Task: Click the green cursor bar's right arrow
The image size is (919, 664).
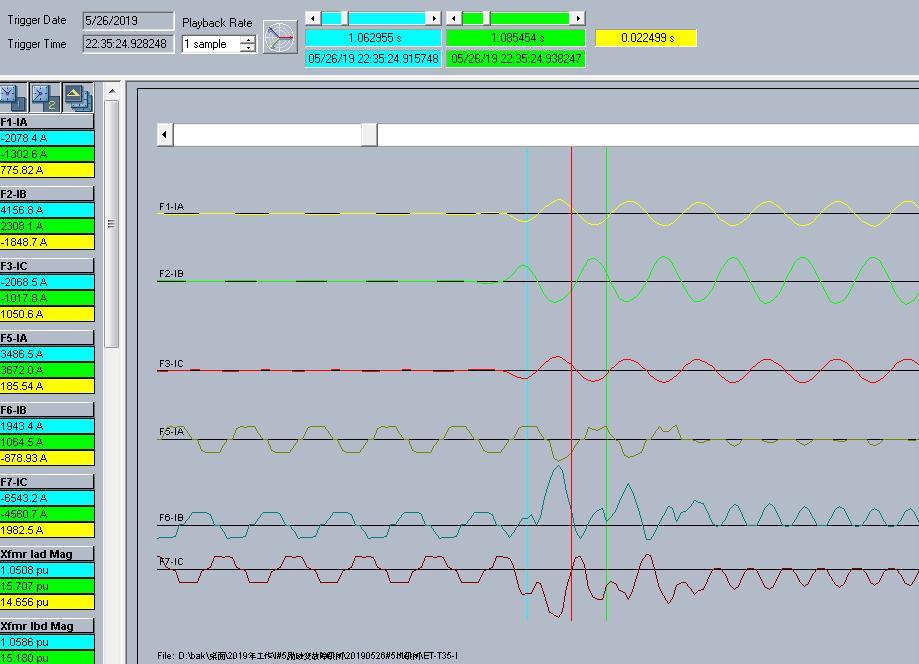Action: pos(578,18)
